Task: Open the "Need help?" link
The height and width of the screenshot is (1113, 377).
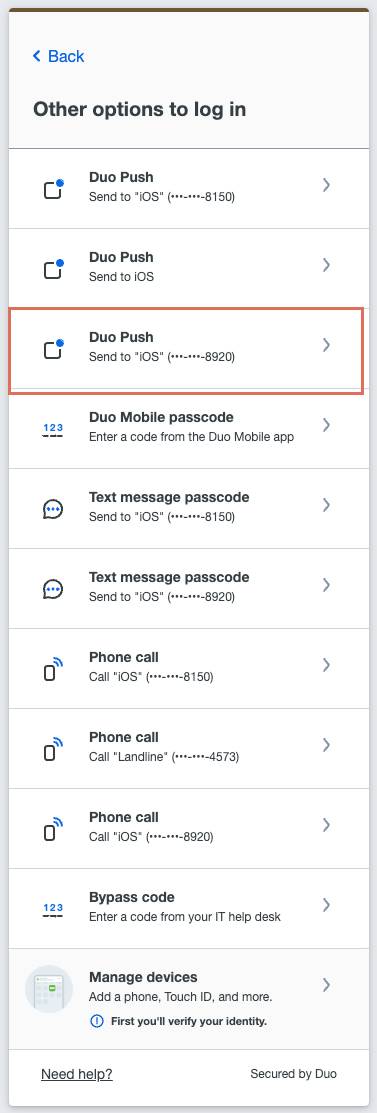Action: tap(77, 1074)
